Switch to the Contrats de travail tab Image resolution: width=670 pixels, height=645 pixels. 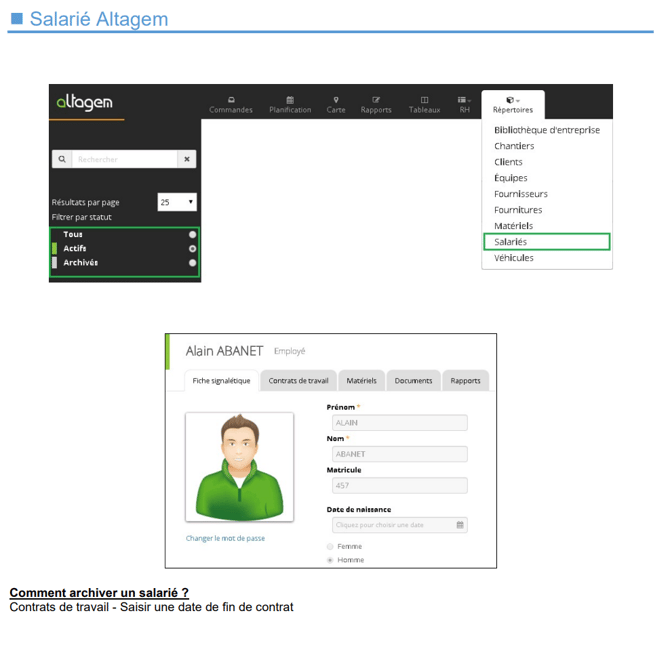(298, 380)
